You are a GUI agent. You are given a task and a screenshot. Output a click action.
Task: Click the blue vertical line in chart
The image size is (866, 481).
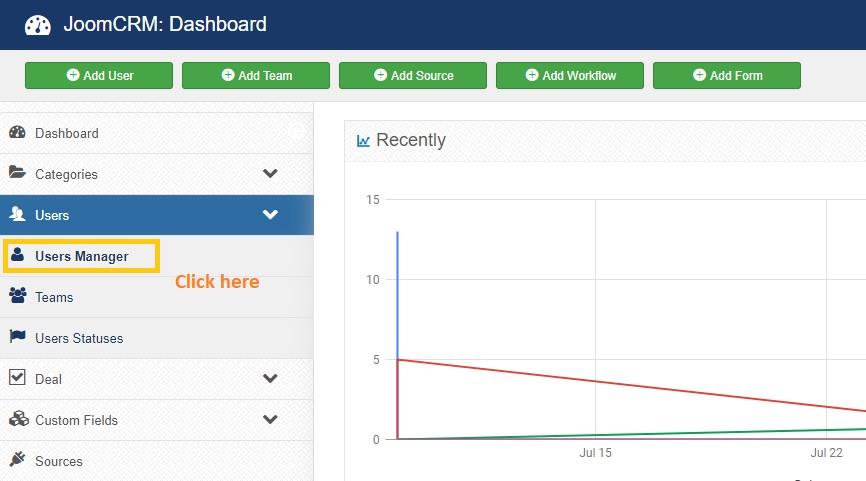[398, 293]
